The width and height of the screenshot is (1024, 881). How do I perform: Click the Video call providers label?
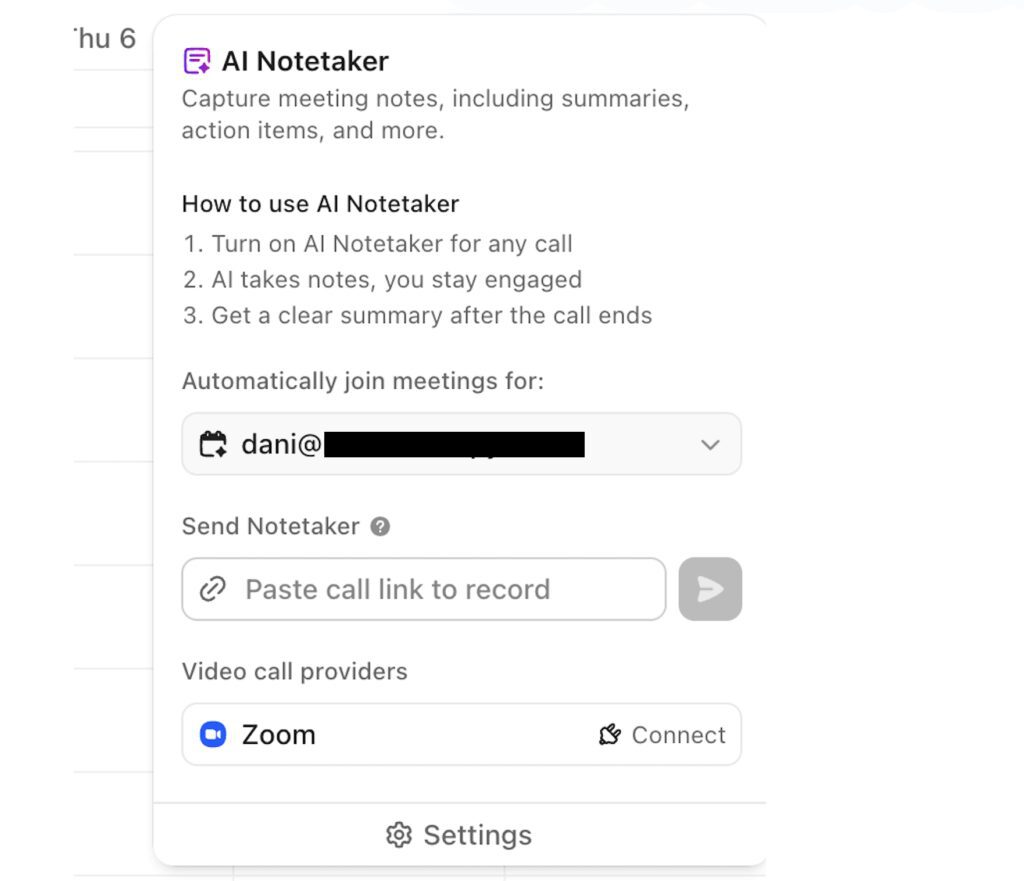point(294,671)
